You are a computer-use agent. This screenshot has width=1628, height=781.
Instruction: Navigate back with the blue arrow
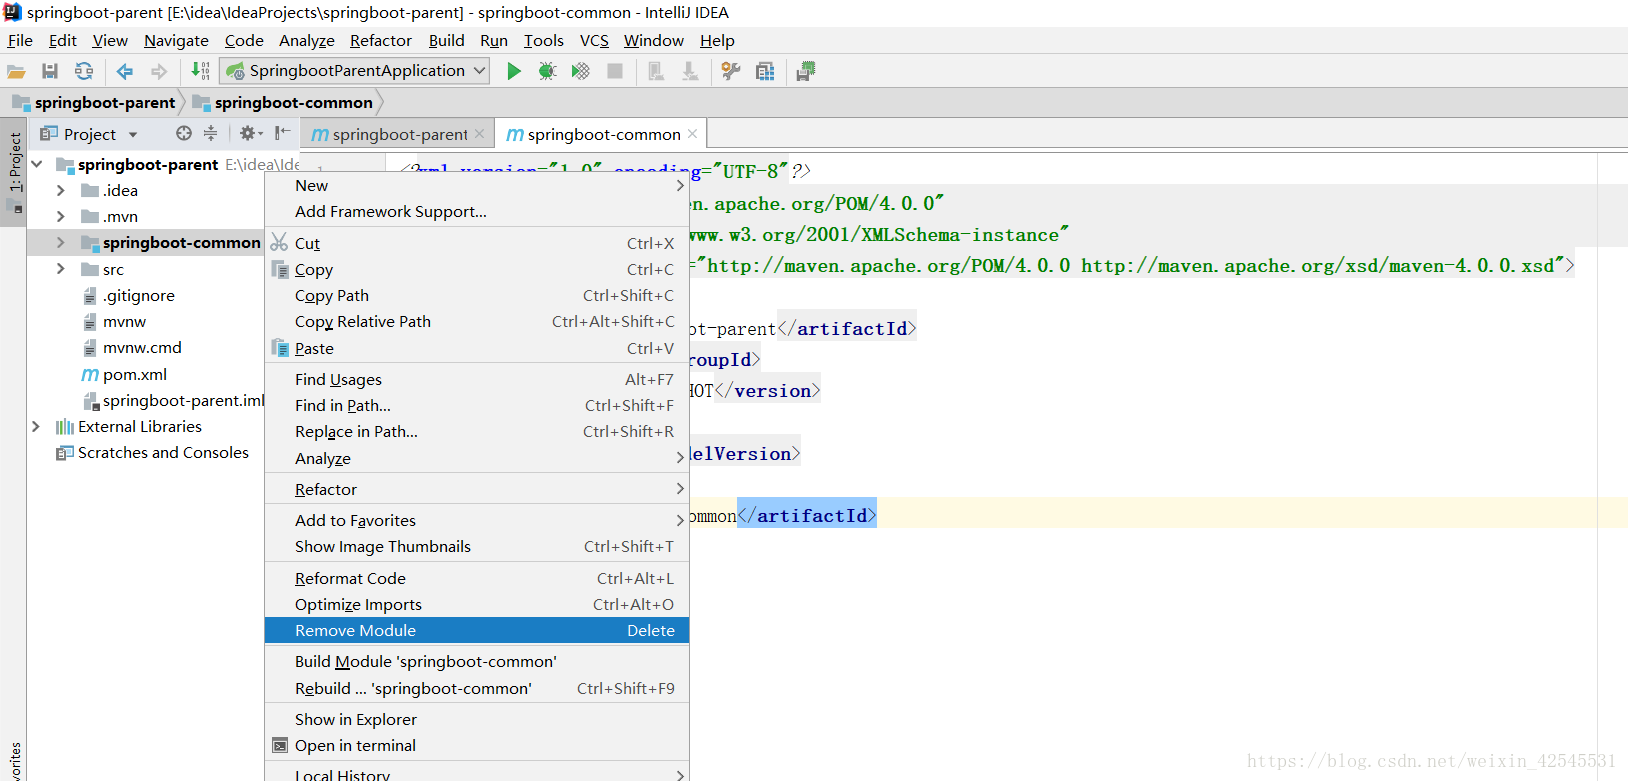tap(125, 71)
